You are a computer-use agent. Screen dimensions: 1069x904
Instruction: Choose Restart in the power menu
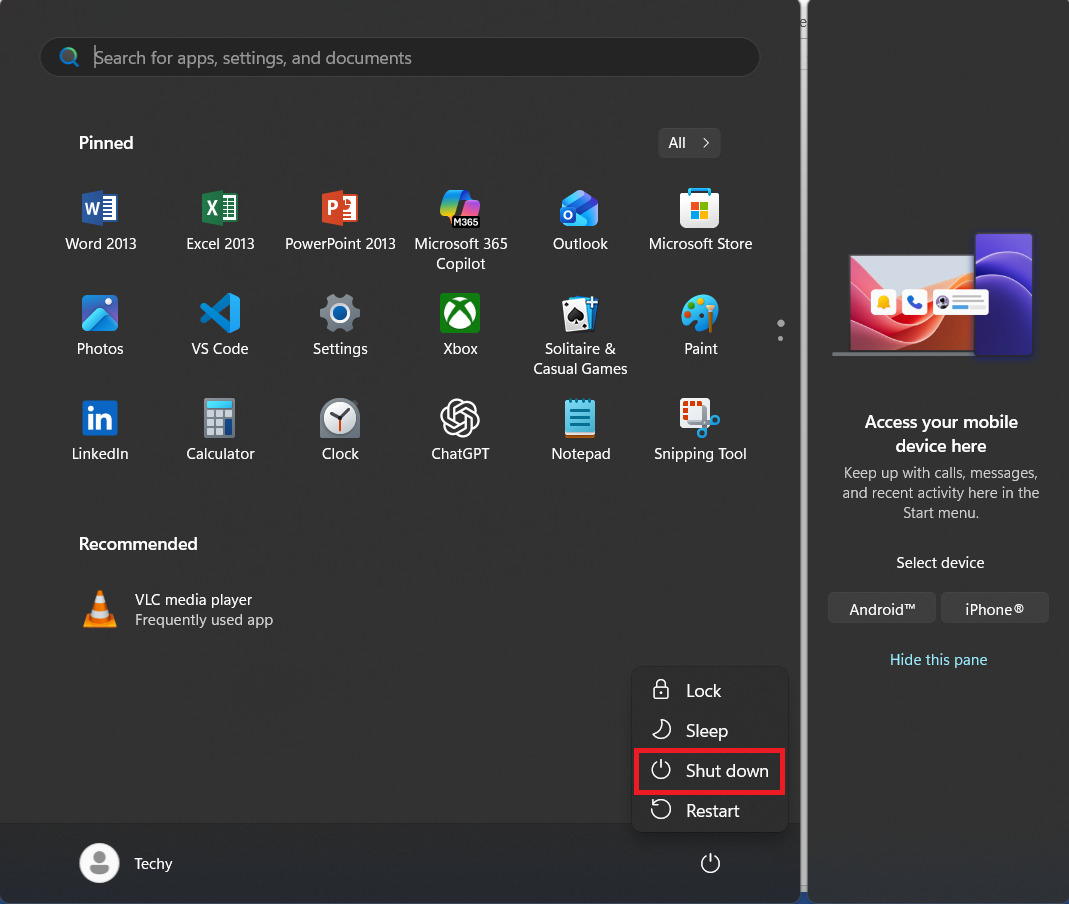710,811
